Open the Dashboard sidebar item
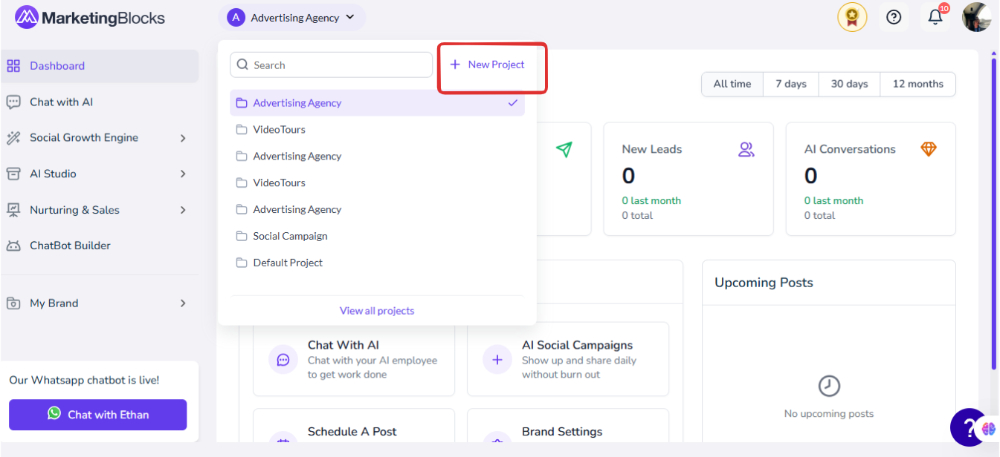This screenshot has width=1000, height=457. coord(99,66)
